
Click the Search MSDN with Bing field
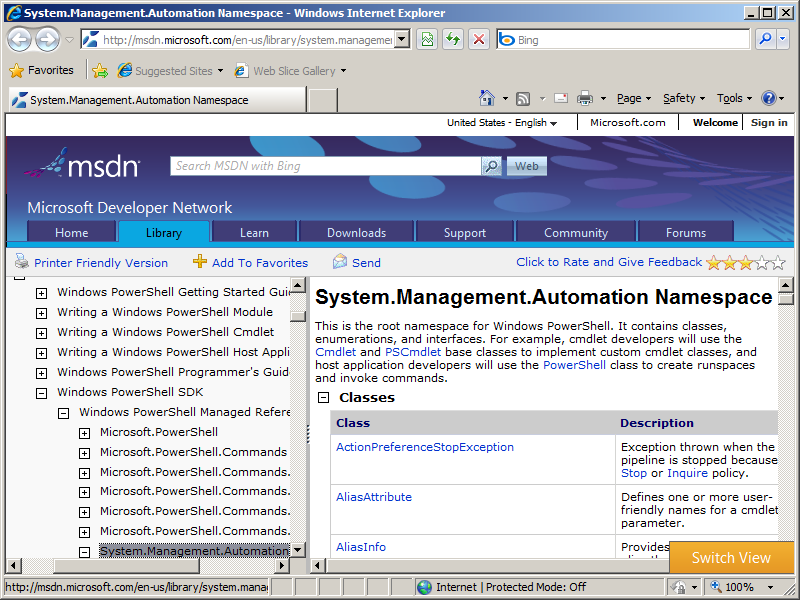click(x=325, y=166)
